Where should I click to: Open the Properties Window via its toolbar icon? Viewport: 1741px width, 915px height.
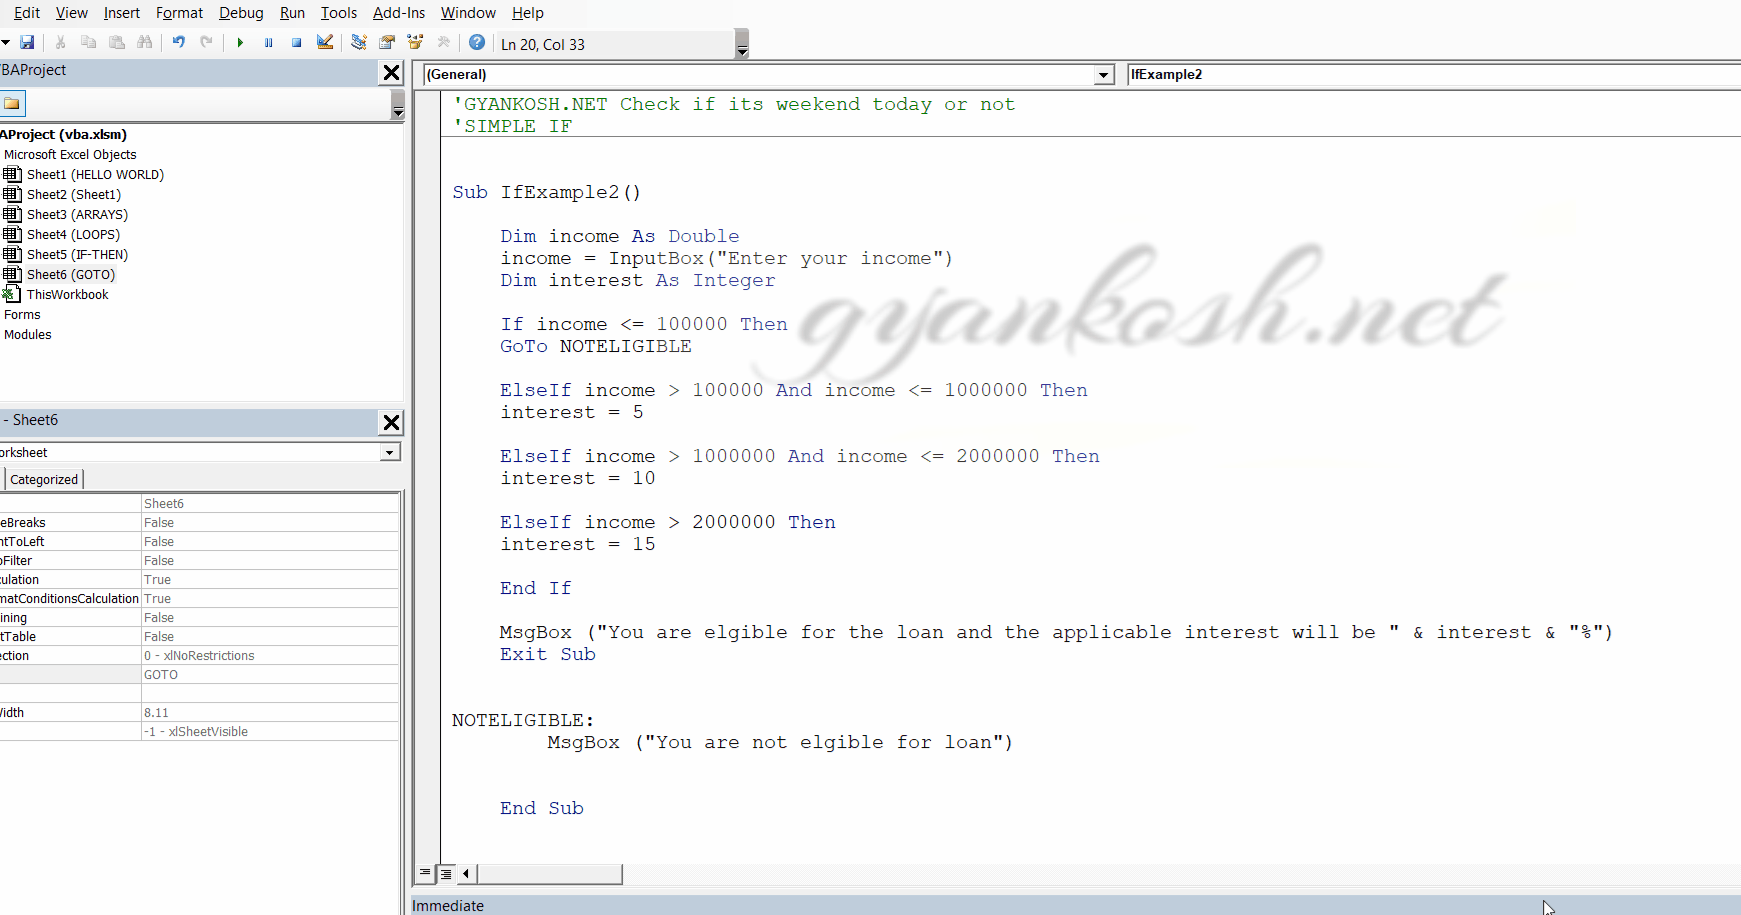click(x=387, y=42)
